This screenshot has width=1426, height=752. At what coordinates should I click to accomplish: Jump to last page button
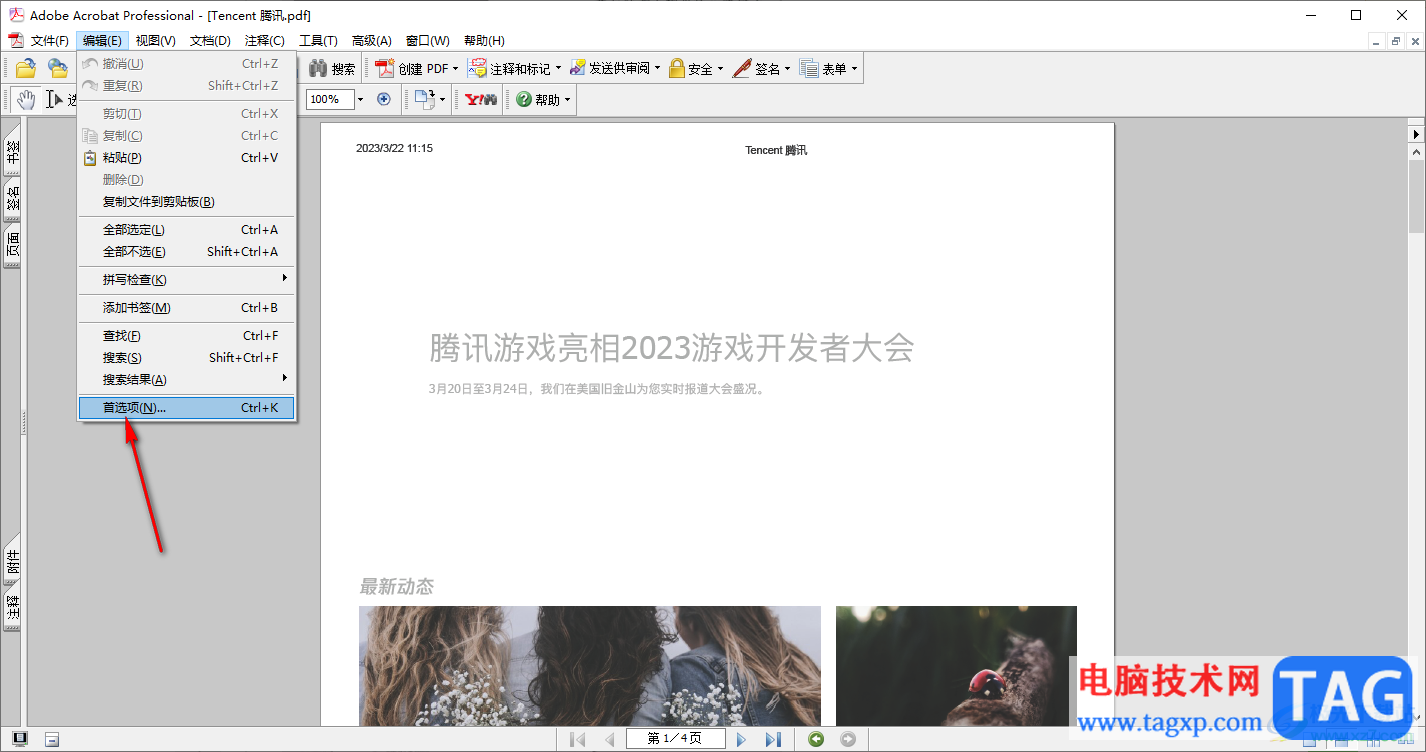773,739
